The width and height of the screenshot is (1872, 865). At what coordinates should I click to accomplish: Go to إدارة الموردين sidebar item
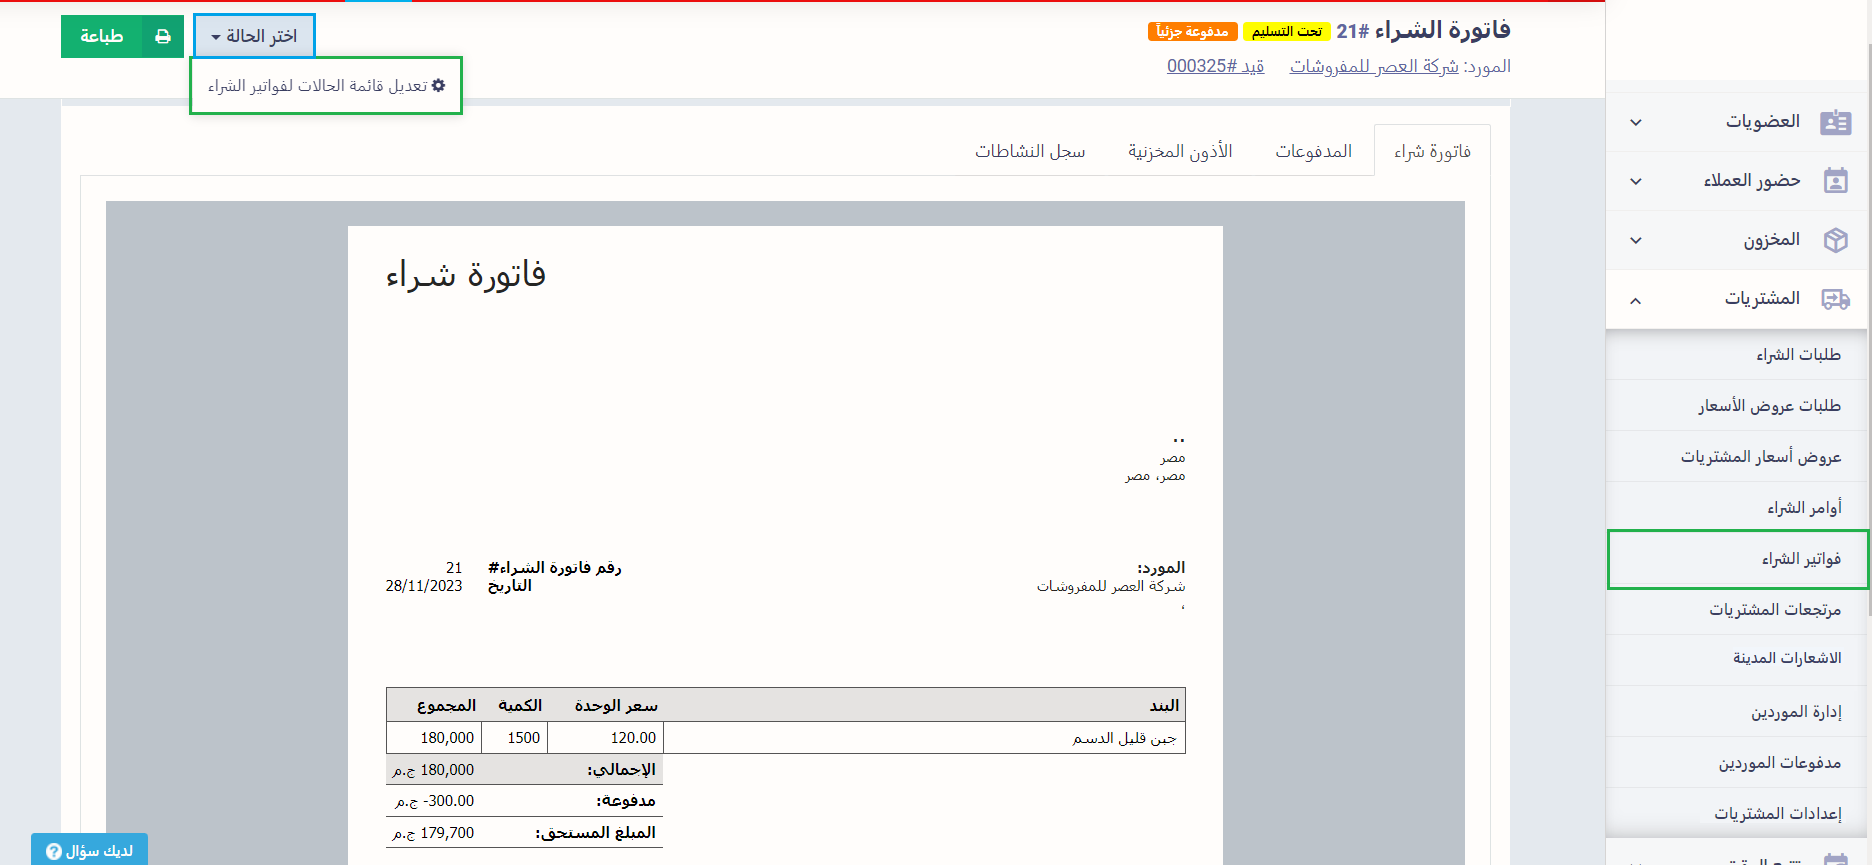[1795, 712]
